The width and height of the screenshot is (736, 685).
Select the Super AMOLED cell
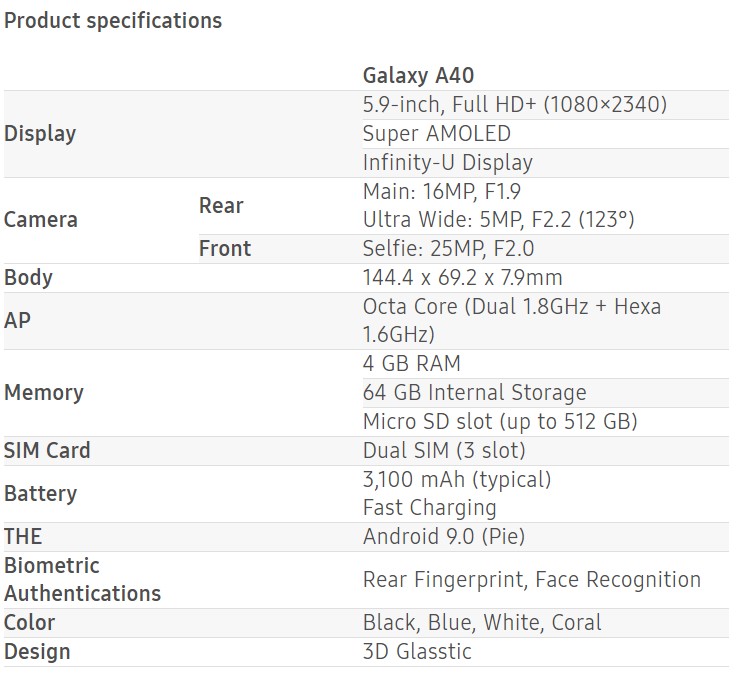[x=436, y=134]
